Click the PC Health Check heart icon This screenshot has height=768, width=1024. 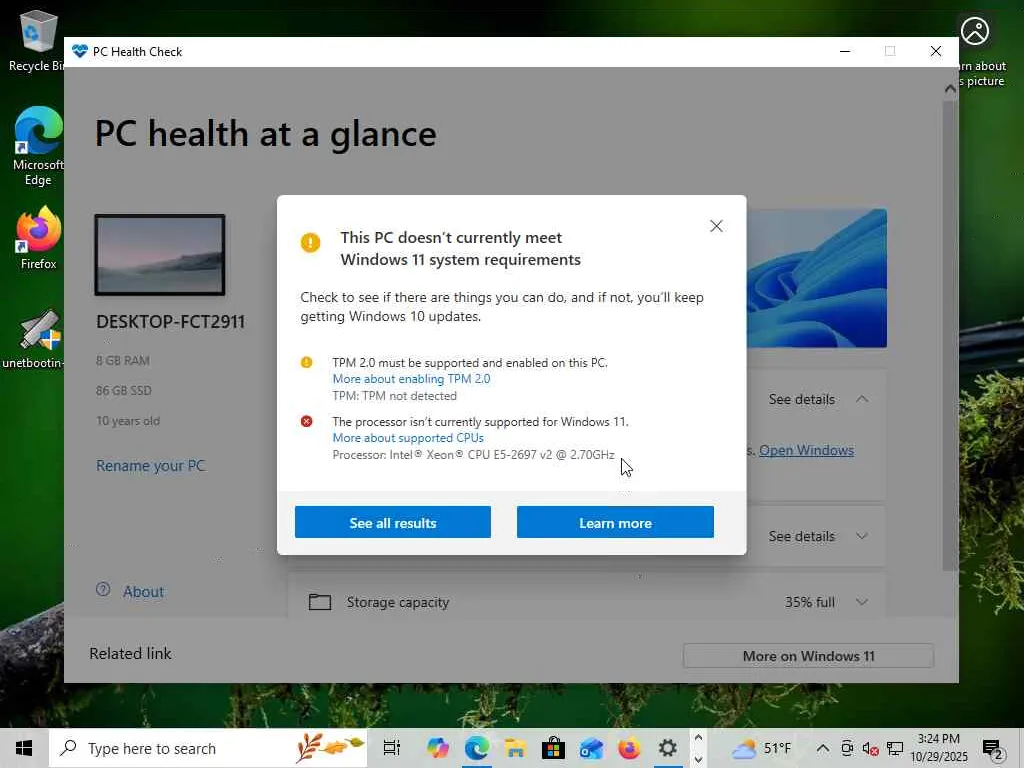tap(80, 52)
